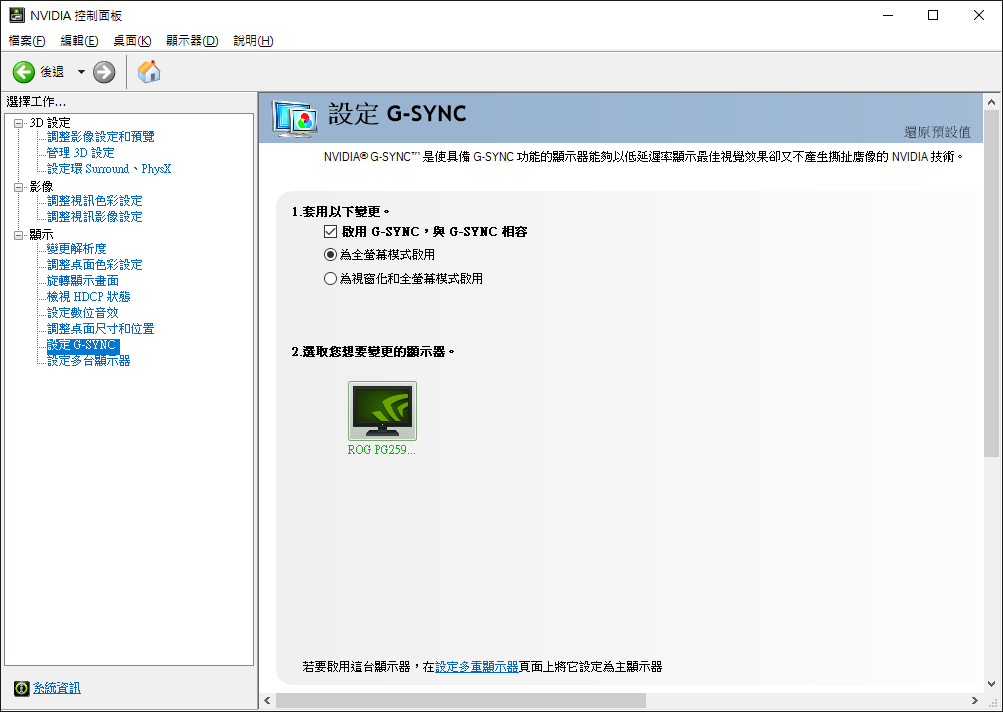Open 檢視 HDCP 狀態 tree item
Viewport: 1003px width, 712px height.
coord(89,296)
